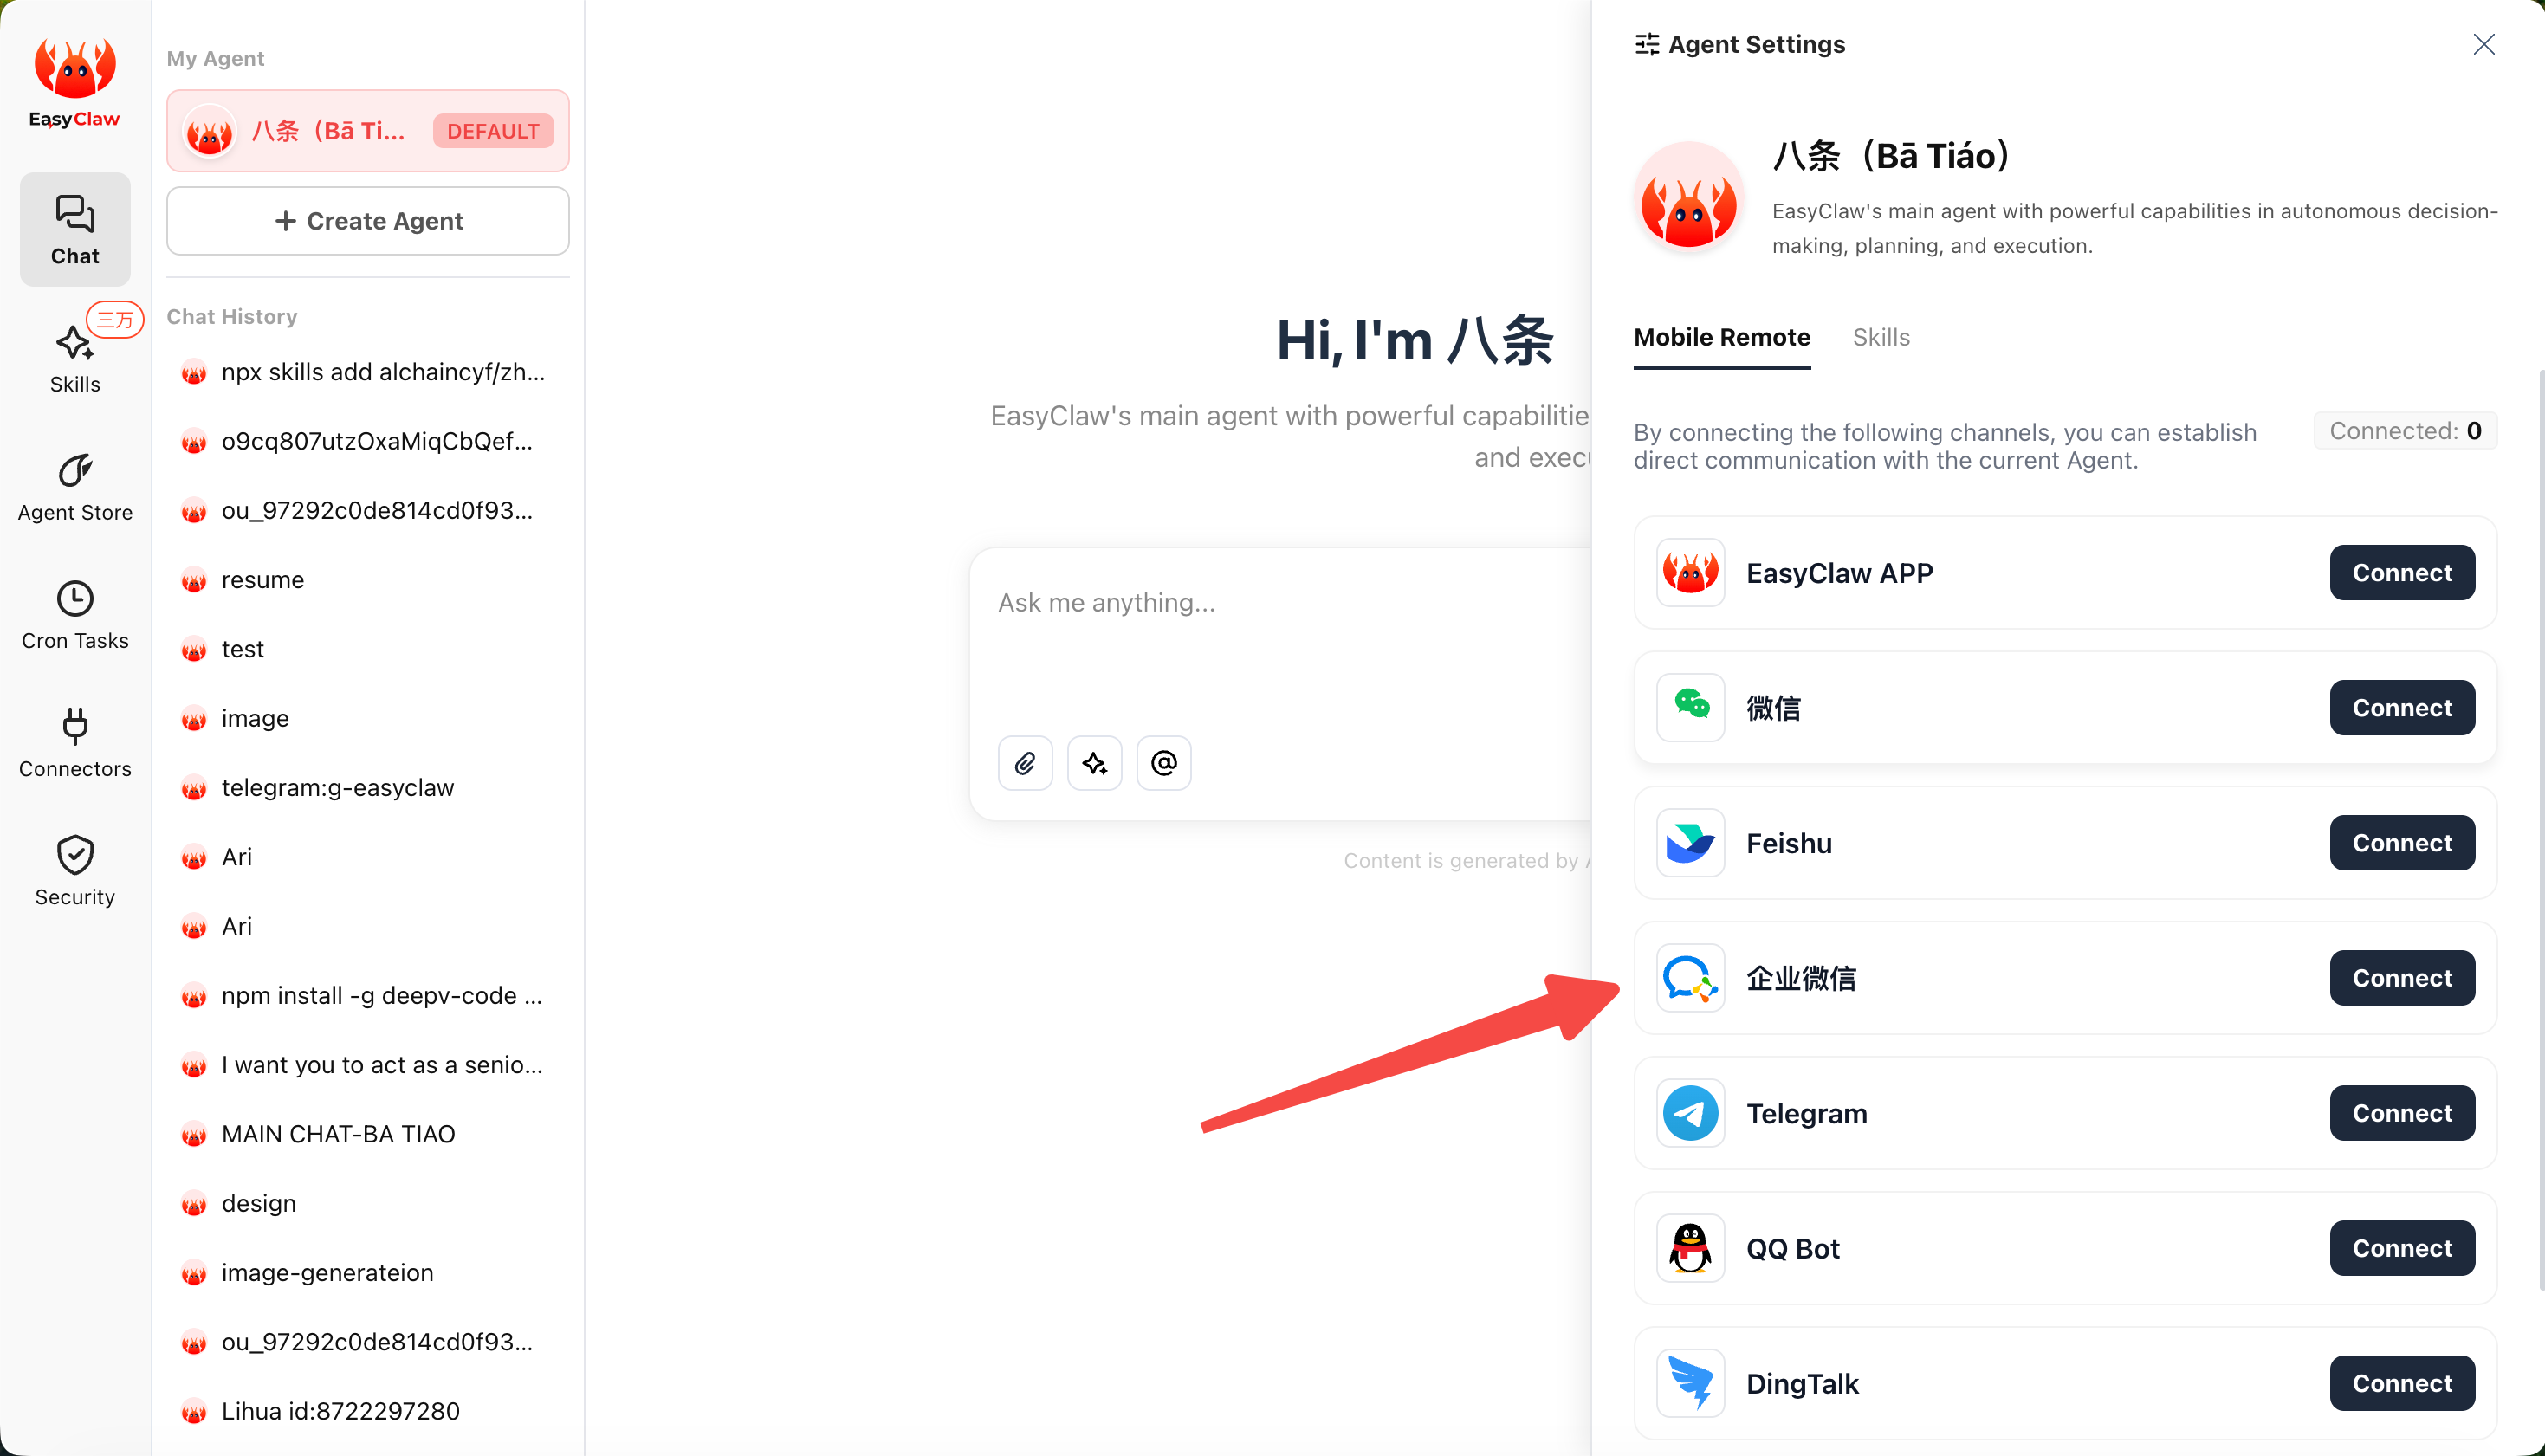The height and width of the screenshot is (1456, 2545).
Task: Connect the Telegram channel
Action: pos(2402,1113)
